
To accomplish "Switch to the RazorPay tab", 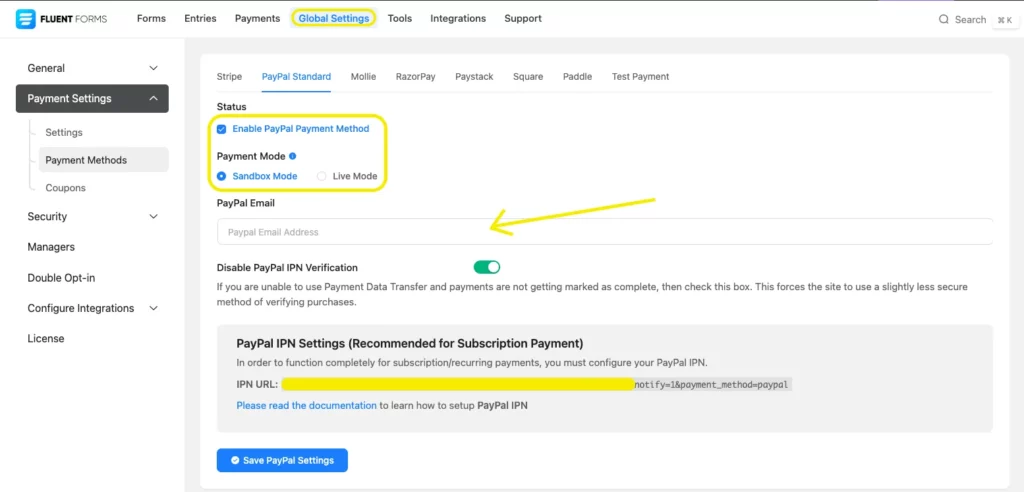I will coord(415,76).
